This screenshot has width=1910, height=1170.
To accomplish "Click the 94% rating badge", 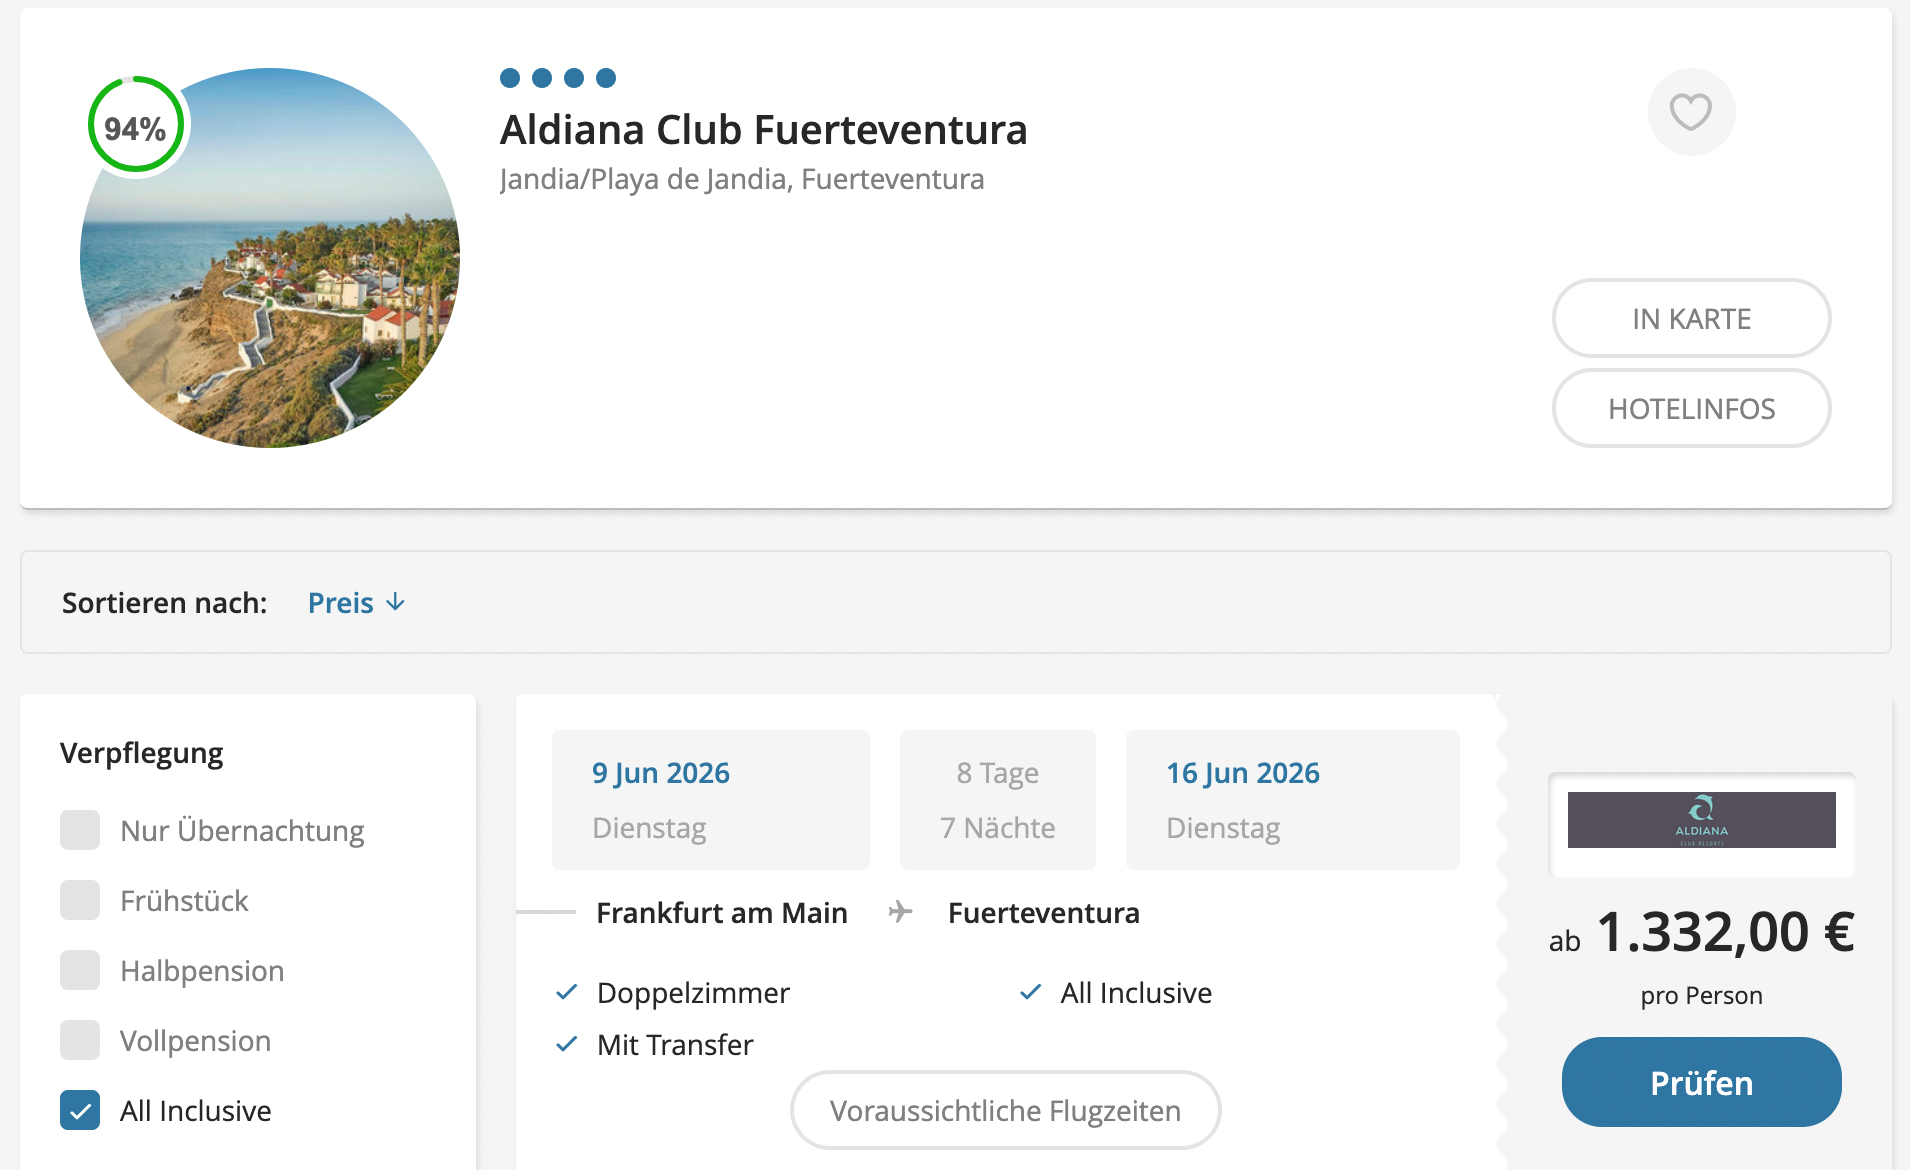I will coord(136,126).
